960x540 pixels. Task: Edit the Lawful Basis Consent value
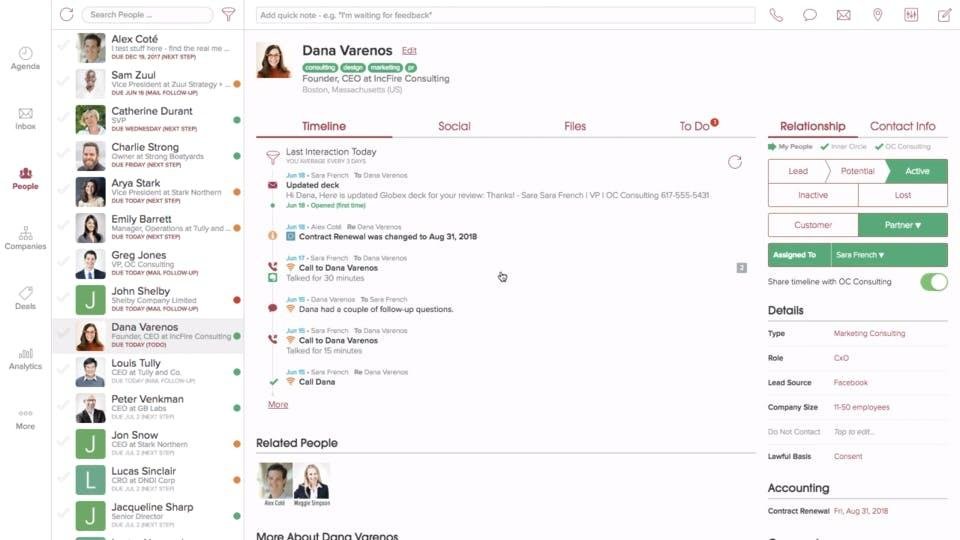pyautogui.click(x=848, y=457)
